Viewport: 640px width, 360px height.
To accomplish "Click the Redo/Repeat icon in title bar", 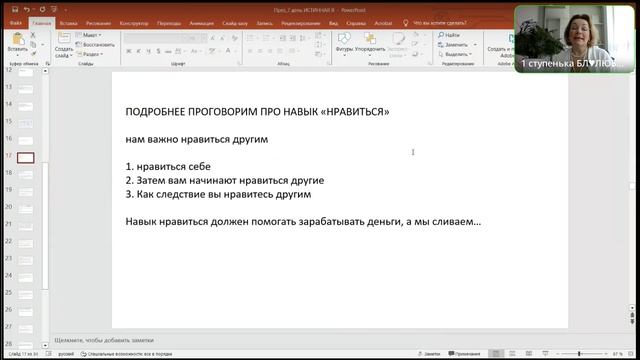I will pos(42,9).
